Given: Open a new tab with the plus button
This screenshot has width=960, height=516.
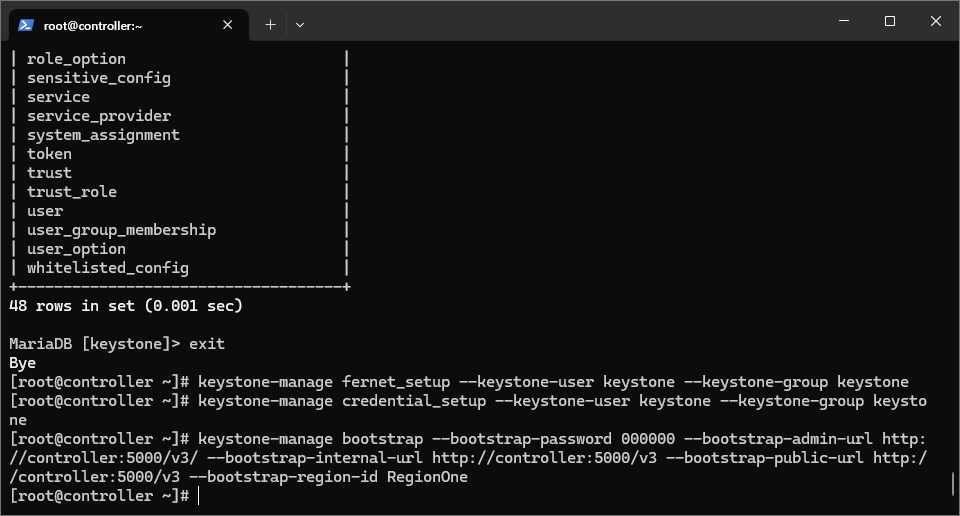Looking at the screenshot, I should (271, 25).
